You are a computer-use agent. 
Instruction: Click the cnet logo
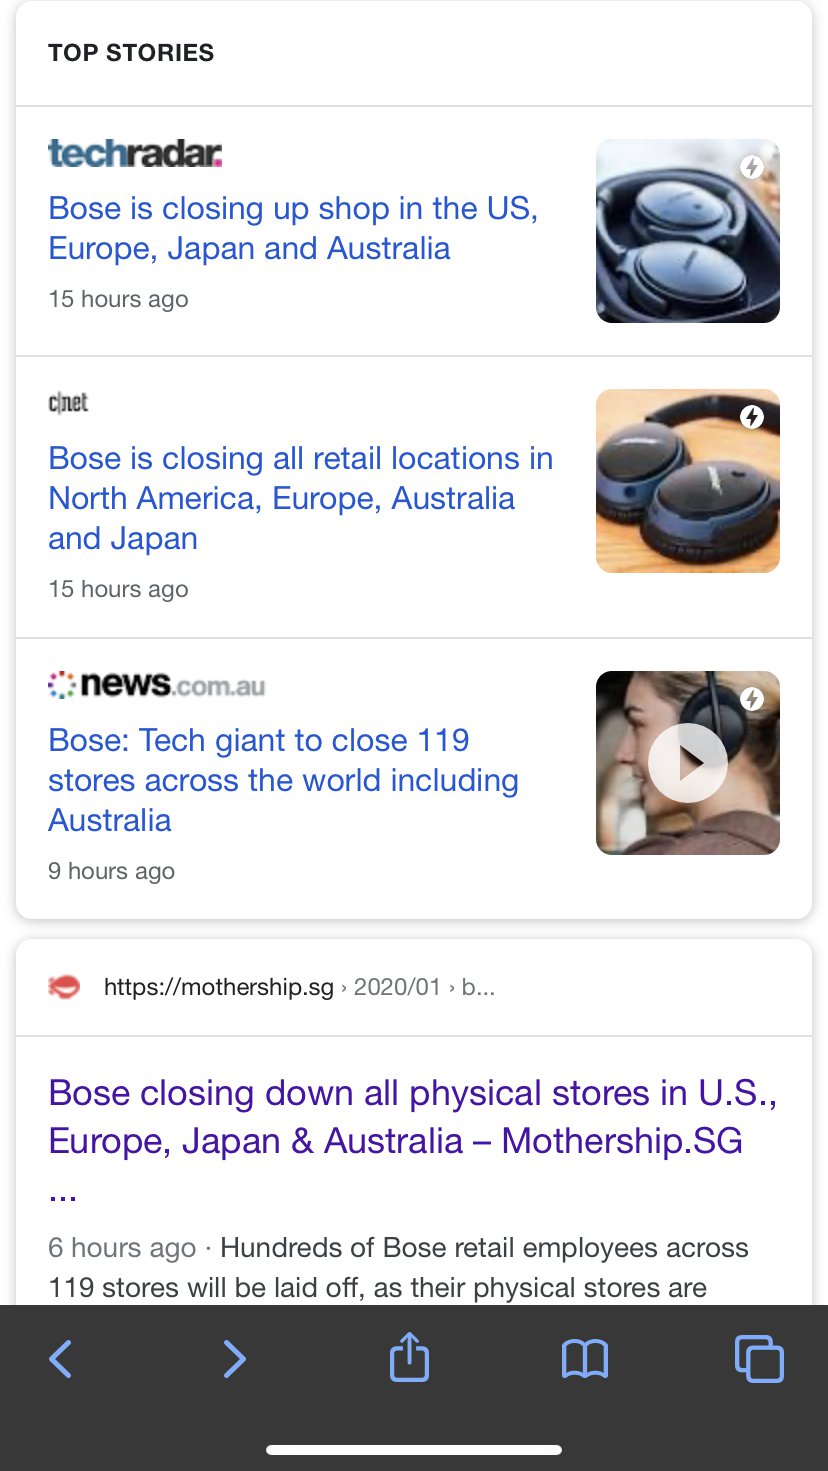(68, 402)
